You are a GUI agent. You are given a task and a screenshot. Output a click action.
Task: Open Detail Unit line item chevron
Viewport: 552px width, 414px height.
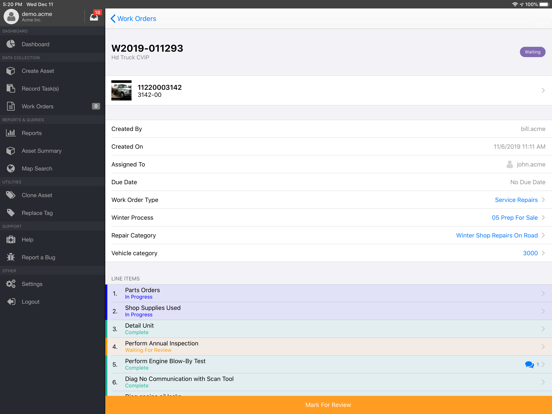click(543, 329)
